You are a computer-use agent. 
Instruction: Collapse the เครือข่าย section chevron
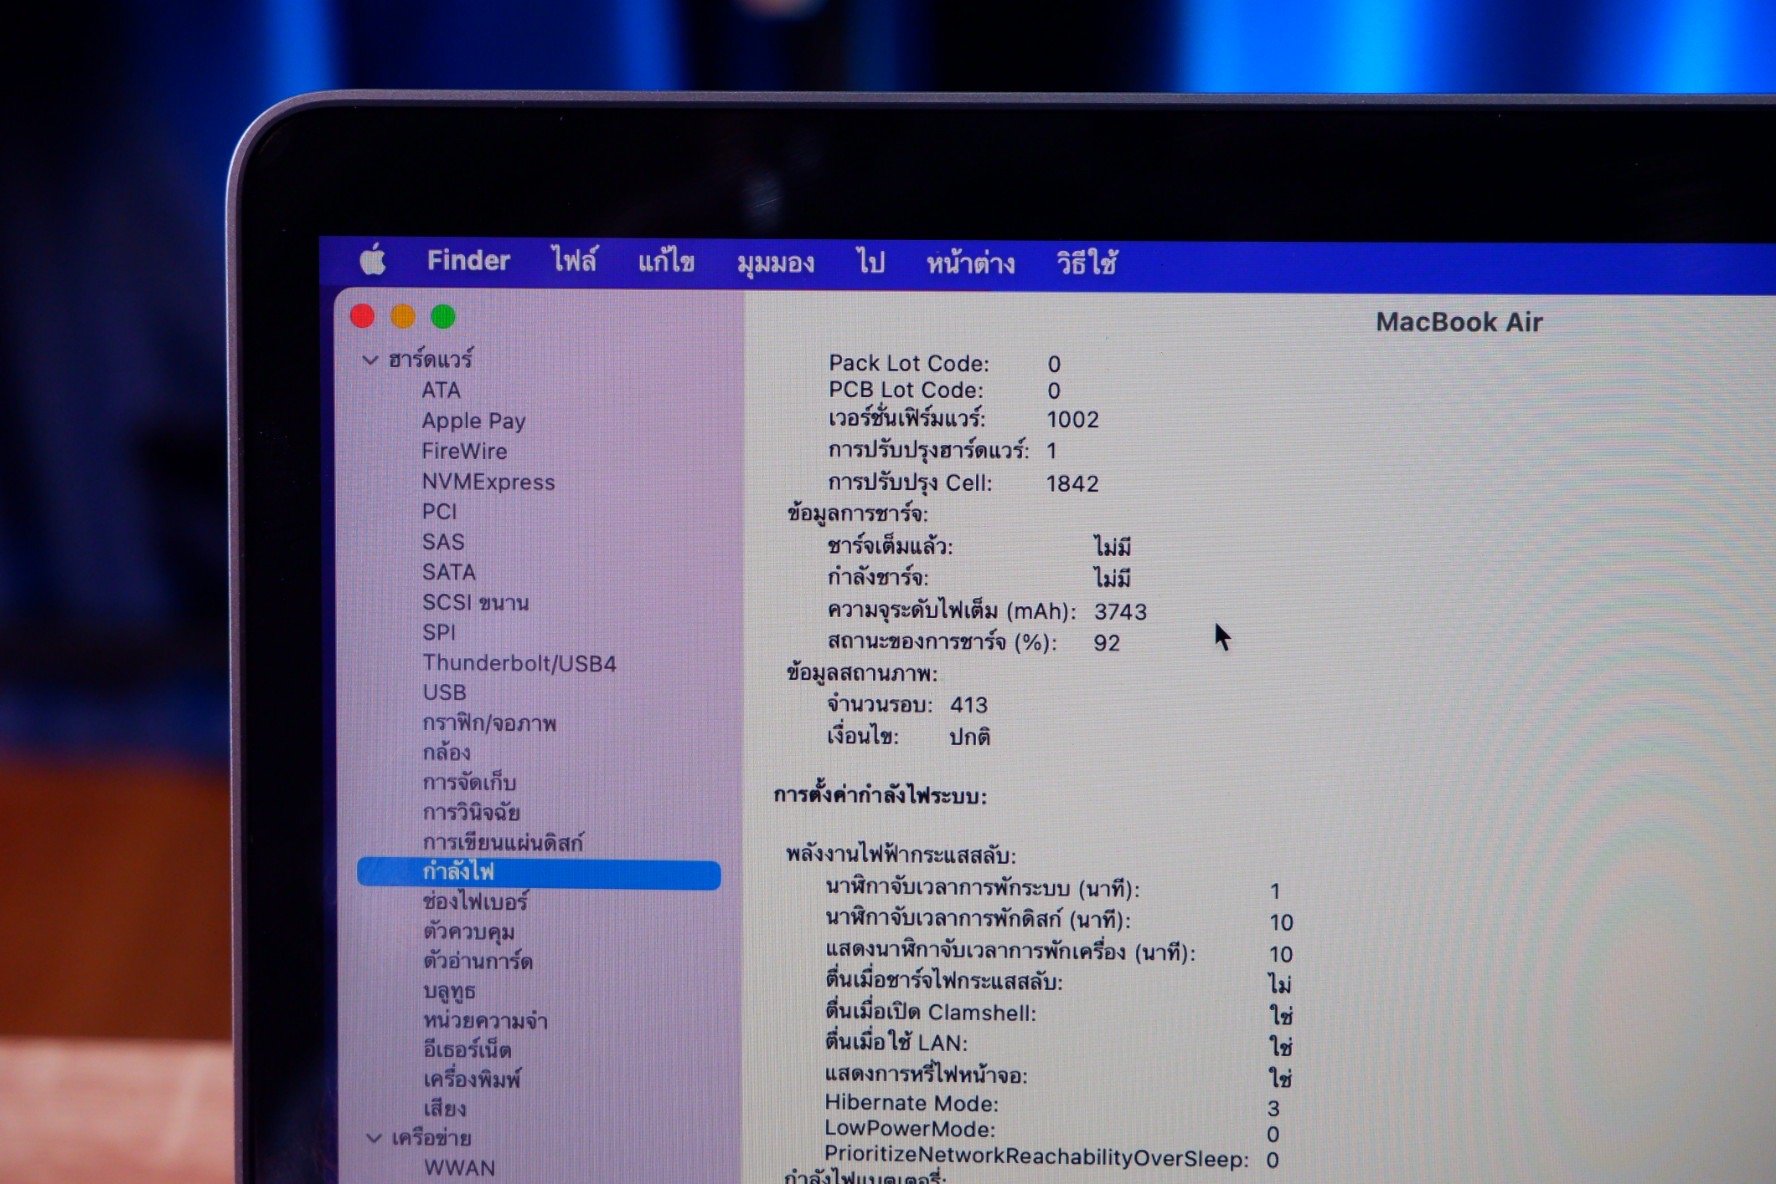tap(374, 1138)
